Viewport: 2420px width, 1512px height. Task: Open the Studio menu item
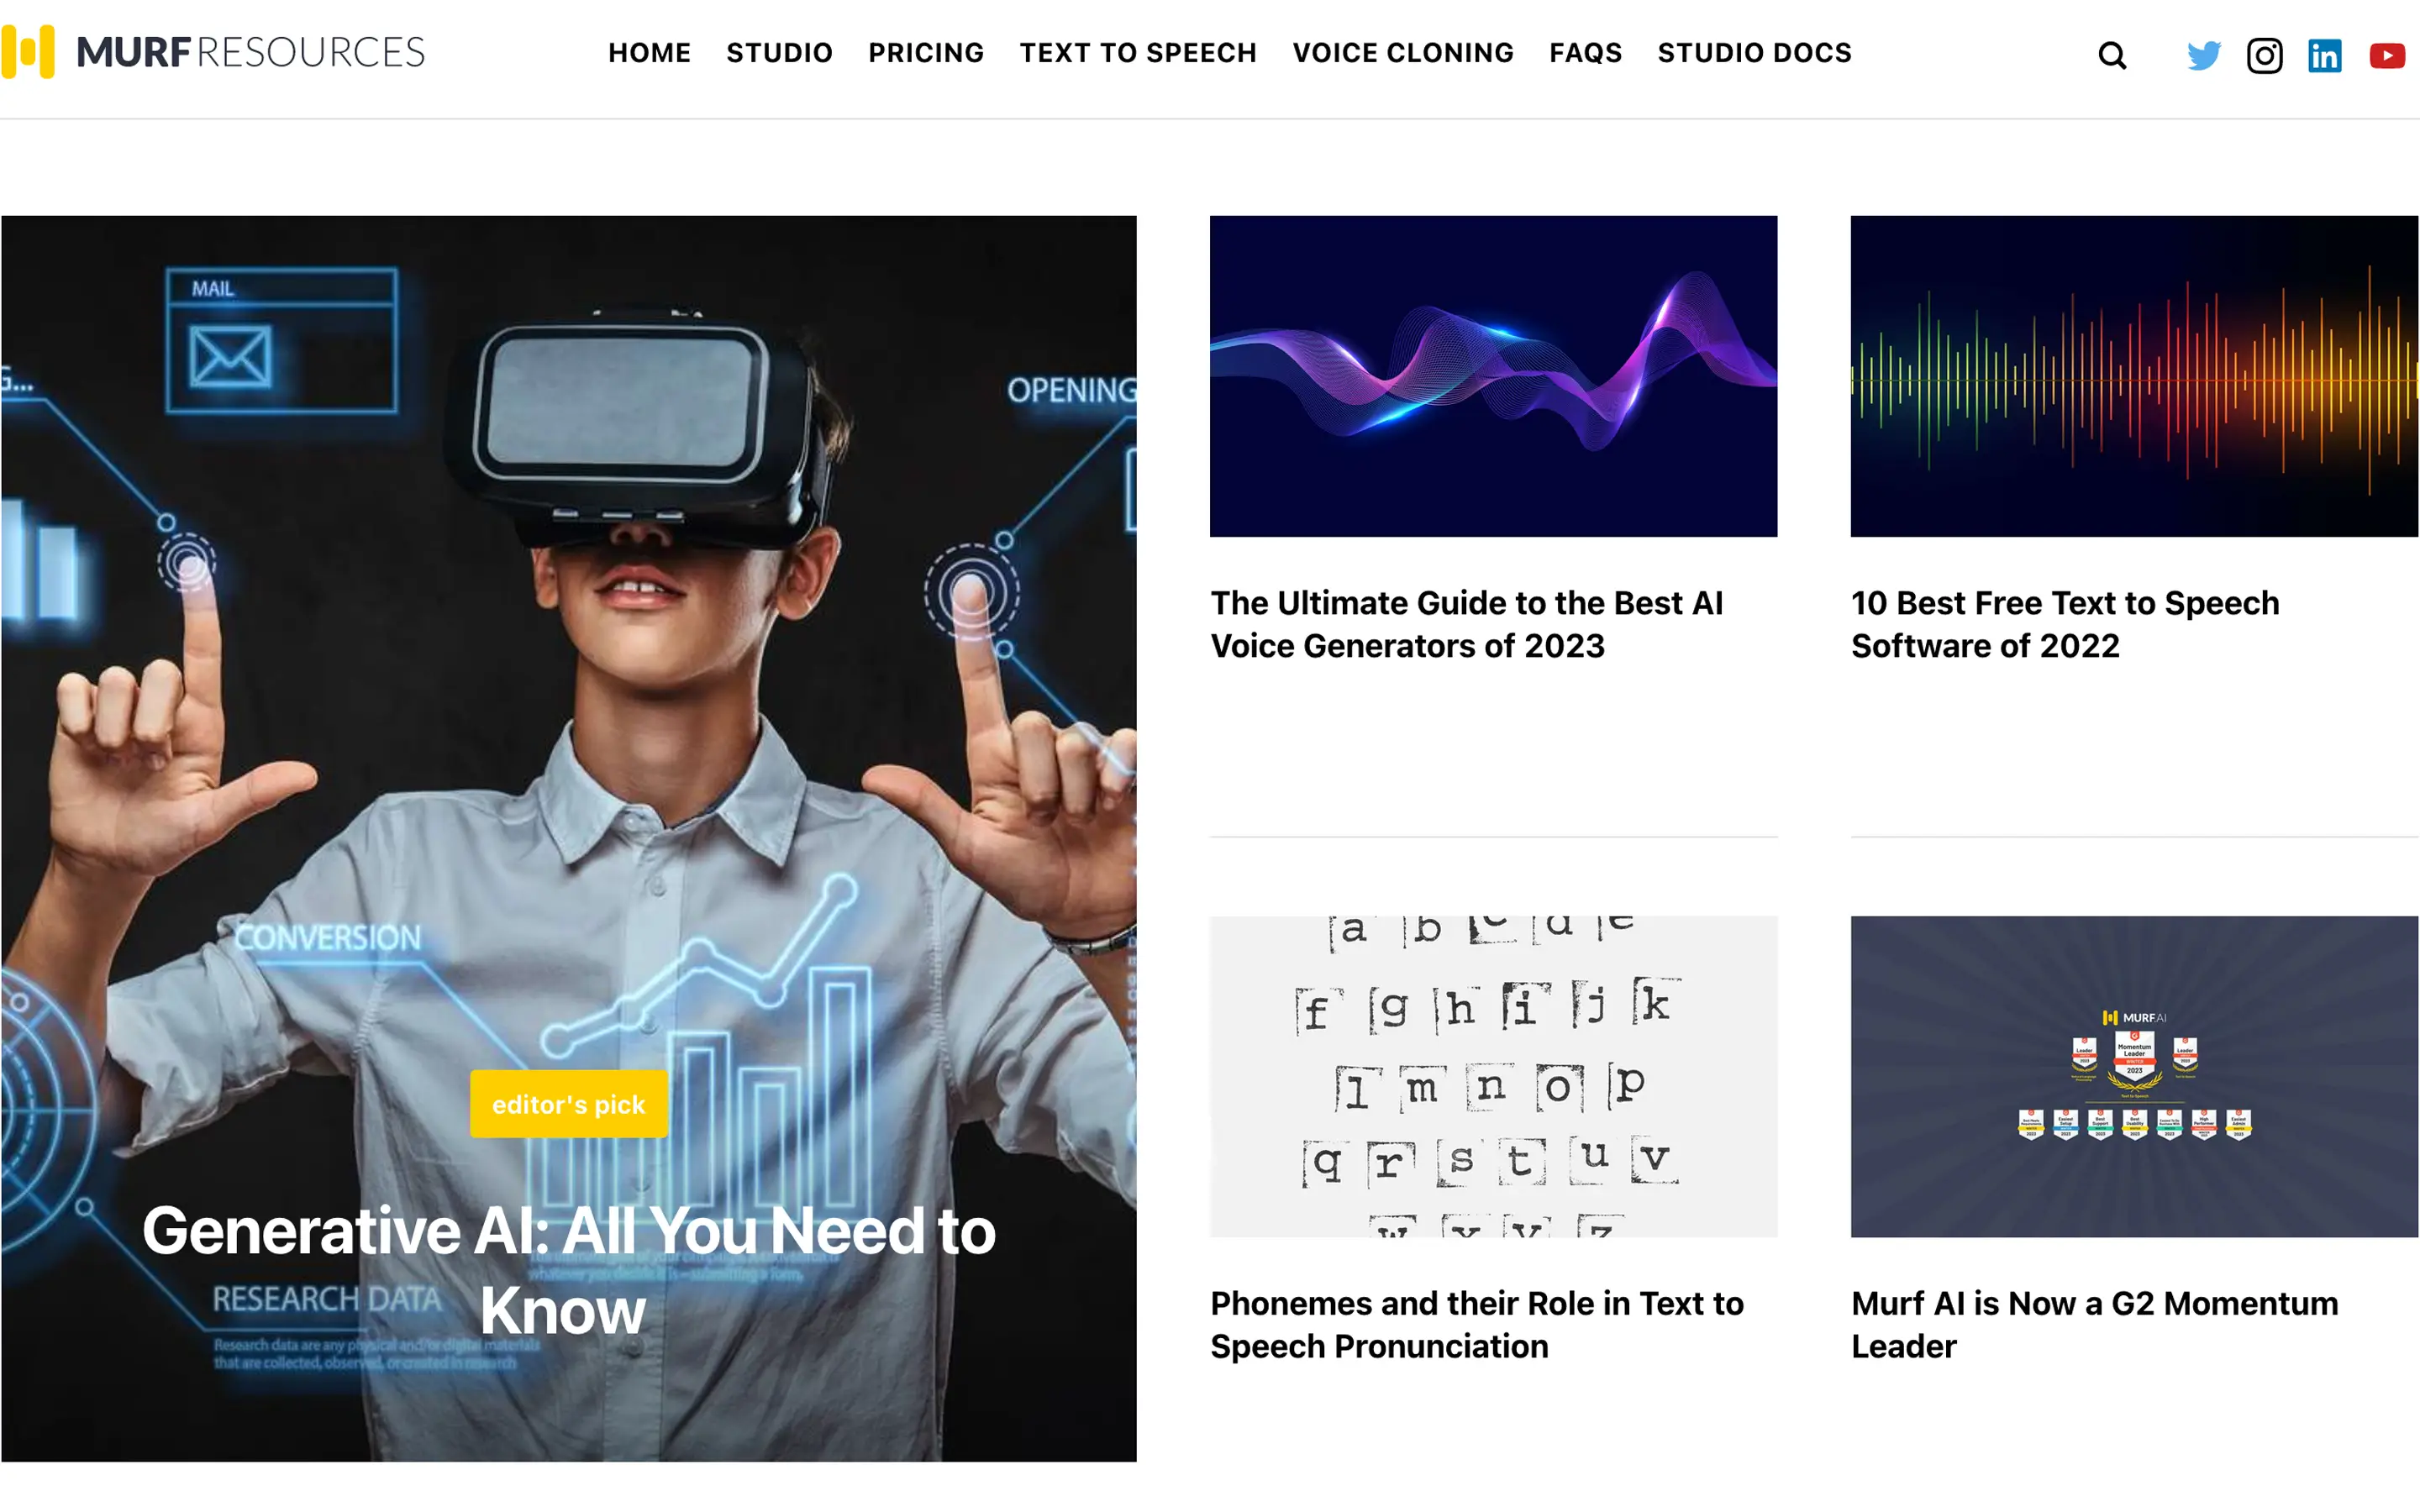pyautogui.click(x=779, y=53)
